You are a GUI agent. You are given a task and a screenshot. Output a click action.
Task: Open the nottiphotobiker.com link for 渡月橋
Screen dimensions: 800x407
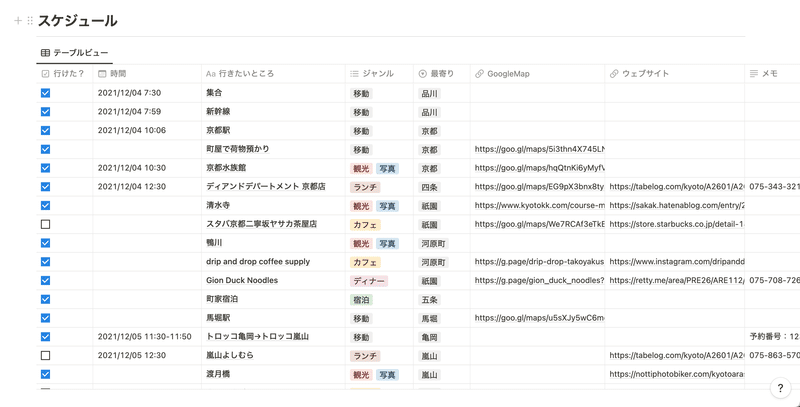coord(677,374)
